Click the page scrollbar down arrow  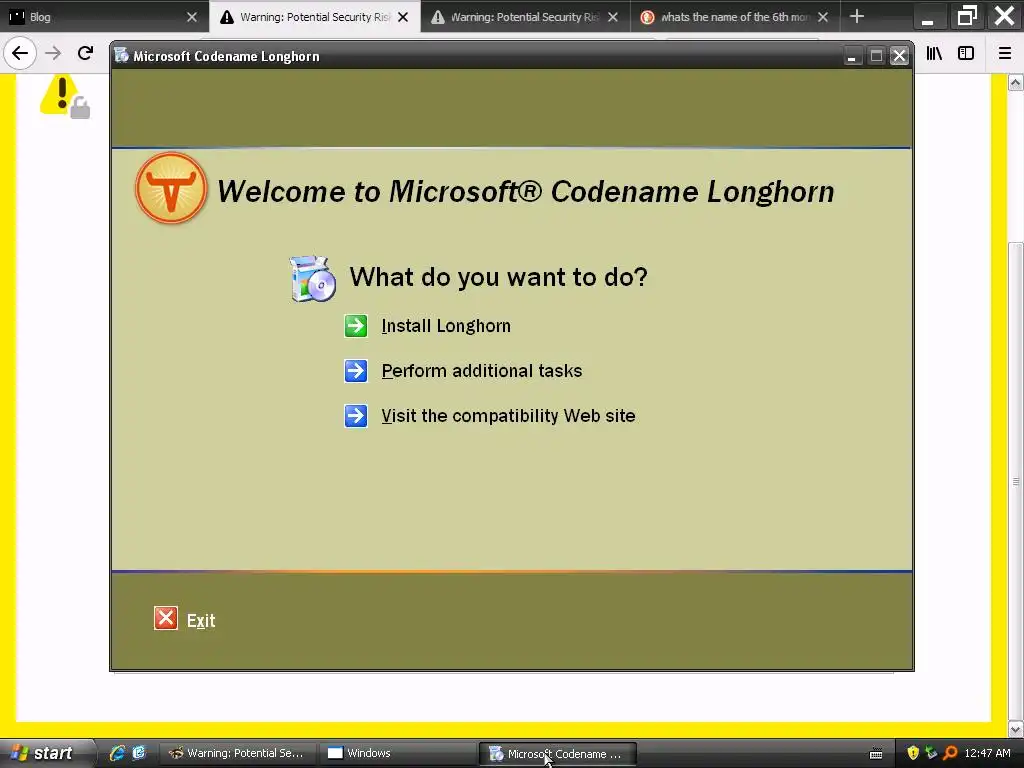pos(1016,729)
